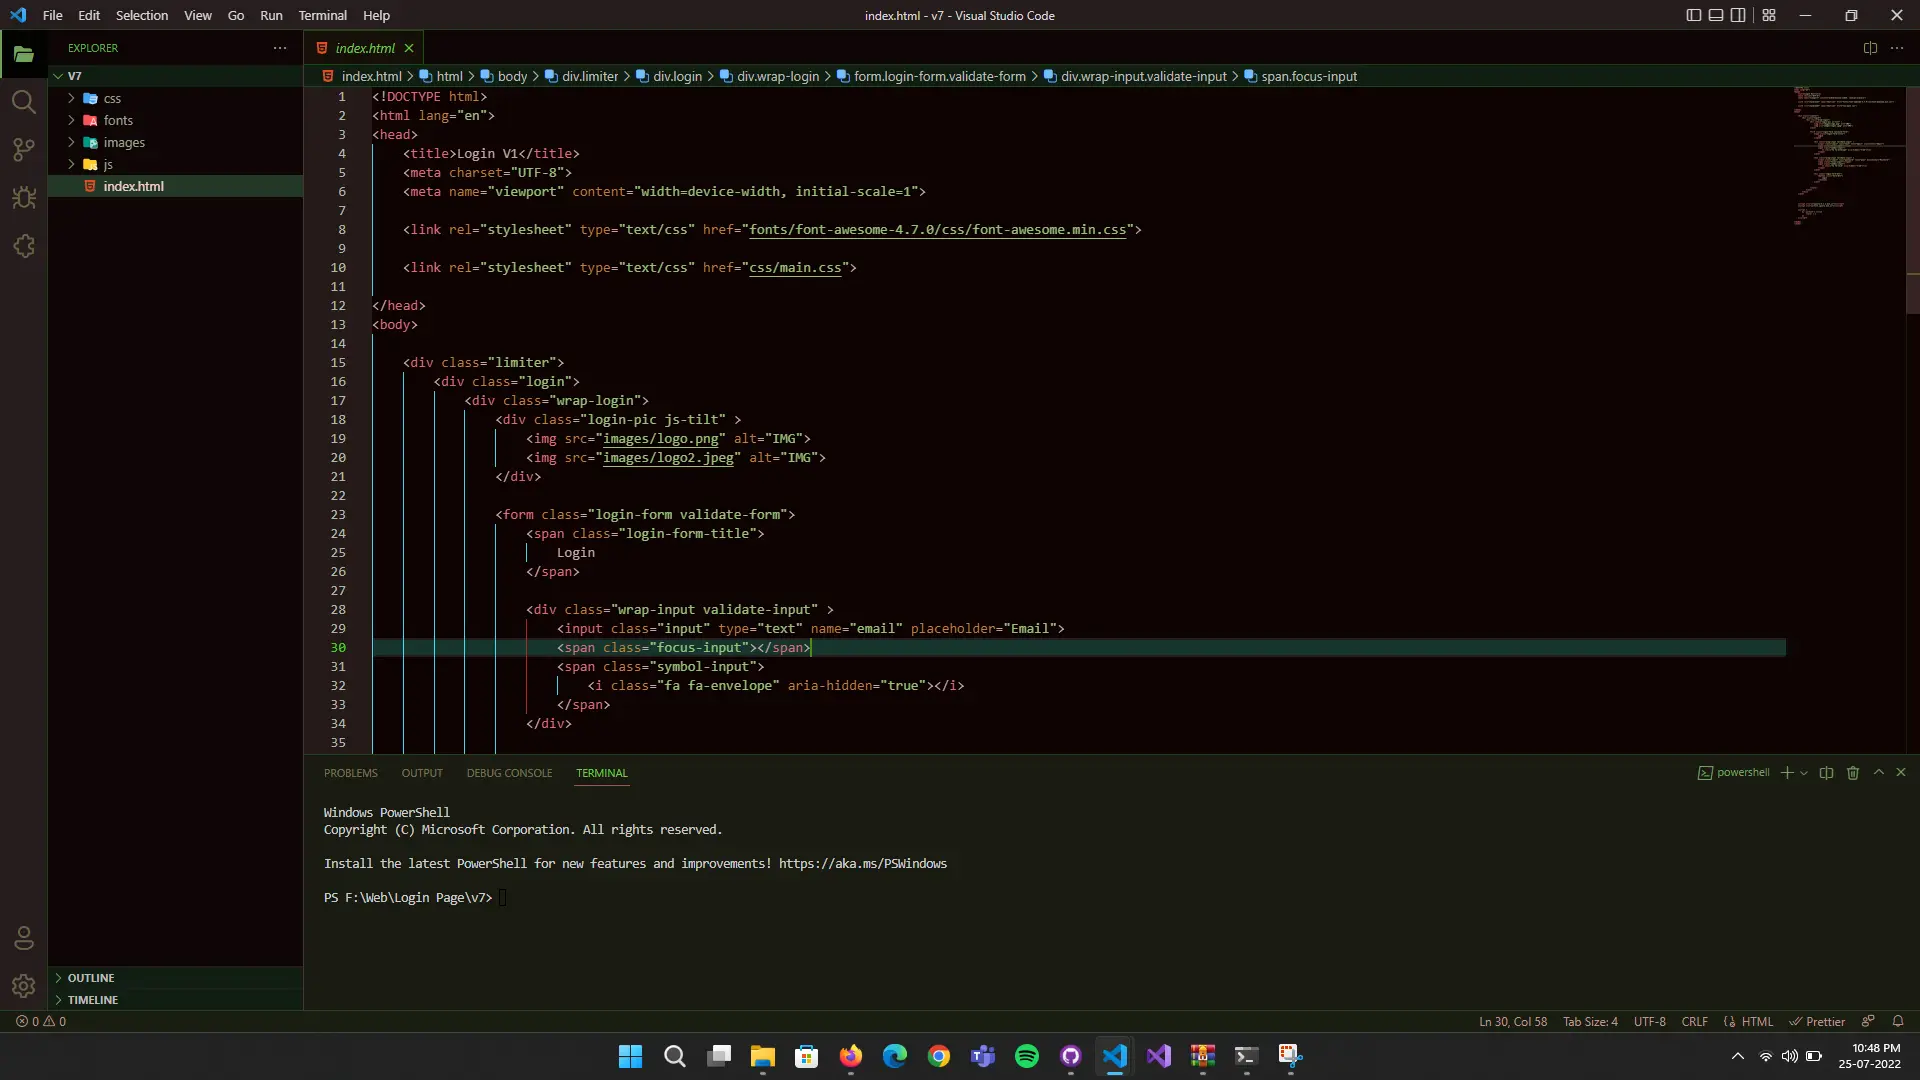The height and width of the screenshot is (1080, 1920).
Task: Switch to the PROBLEMS panel tab
Action: coord(350,773)
